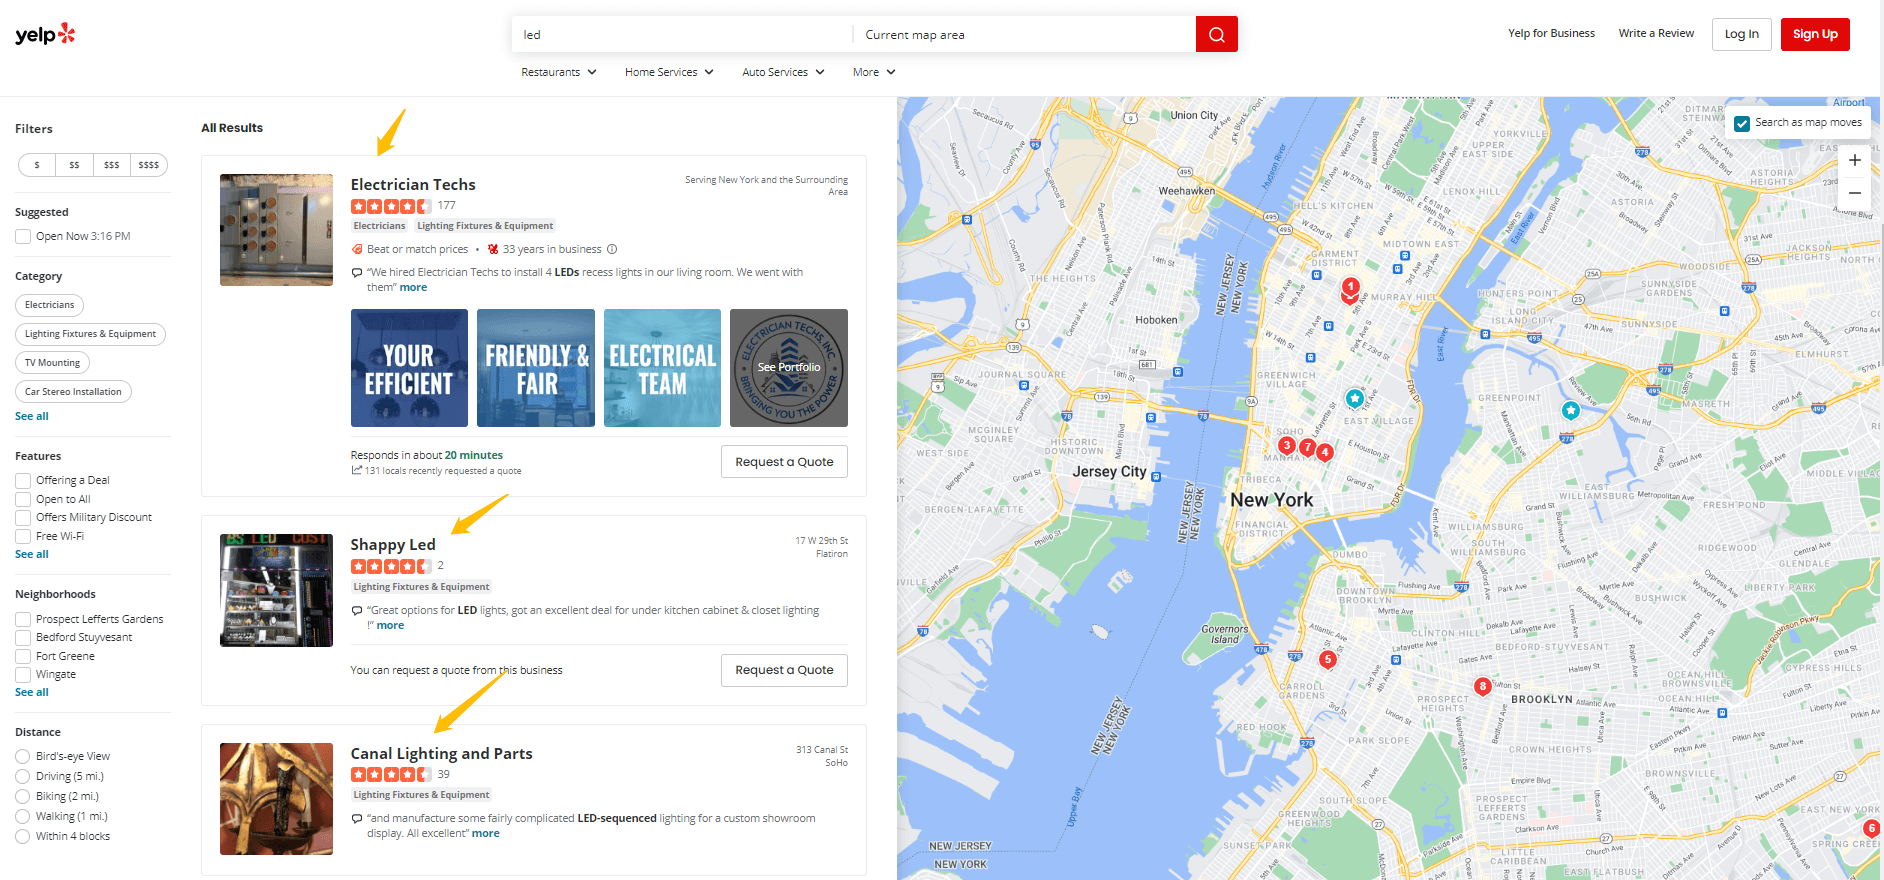The image size is (1884, 880).
Task: Click Canal Lighting and Parts star rating
Action: 391,774
